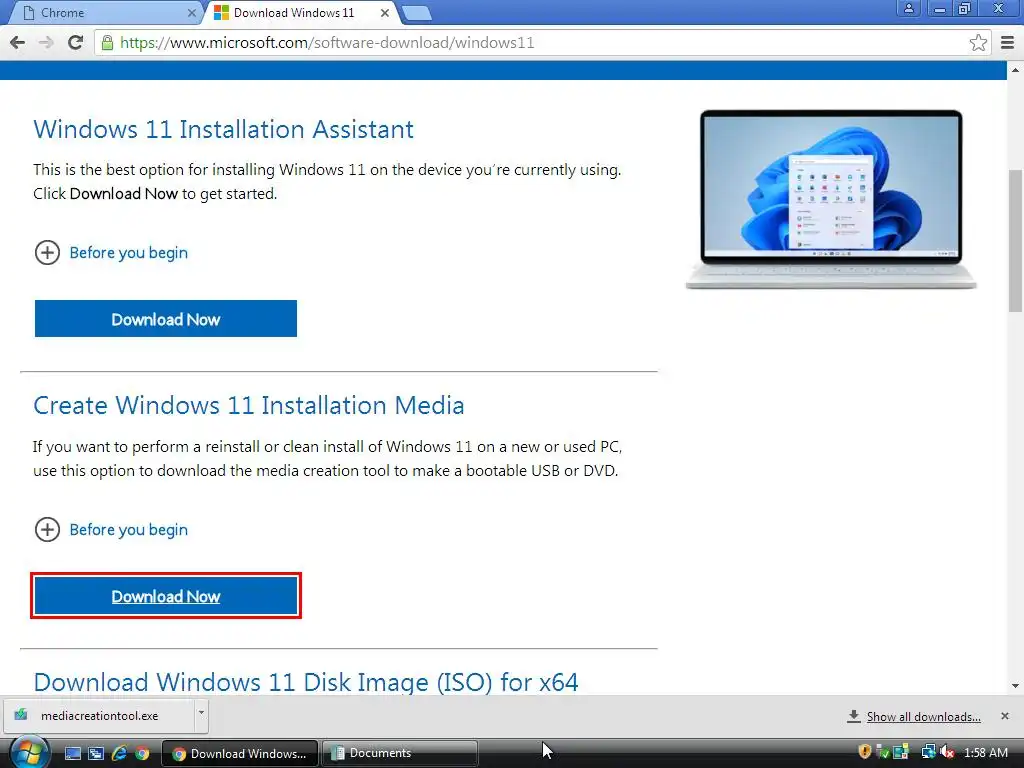Select 'Download Windows...' taskbar button
Image resolution: width=1024 pixels, height=768 pixels.
click(x=240, y=753)
